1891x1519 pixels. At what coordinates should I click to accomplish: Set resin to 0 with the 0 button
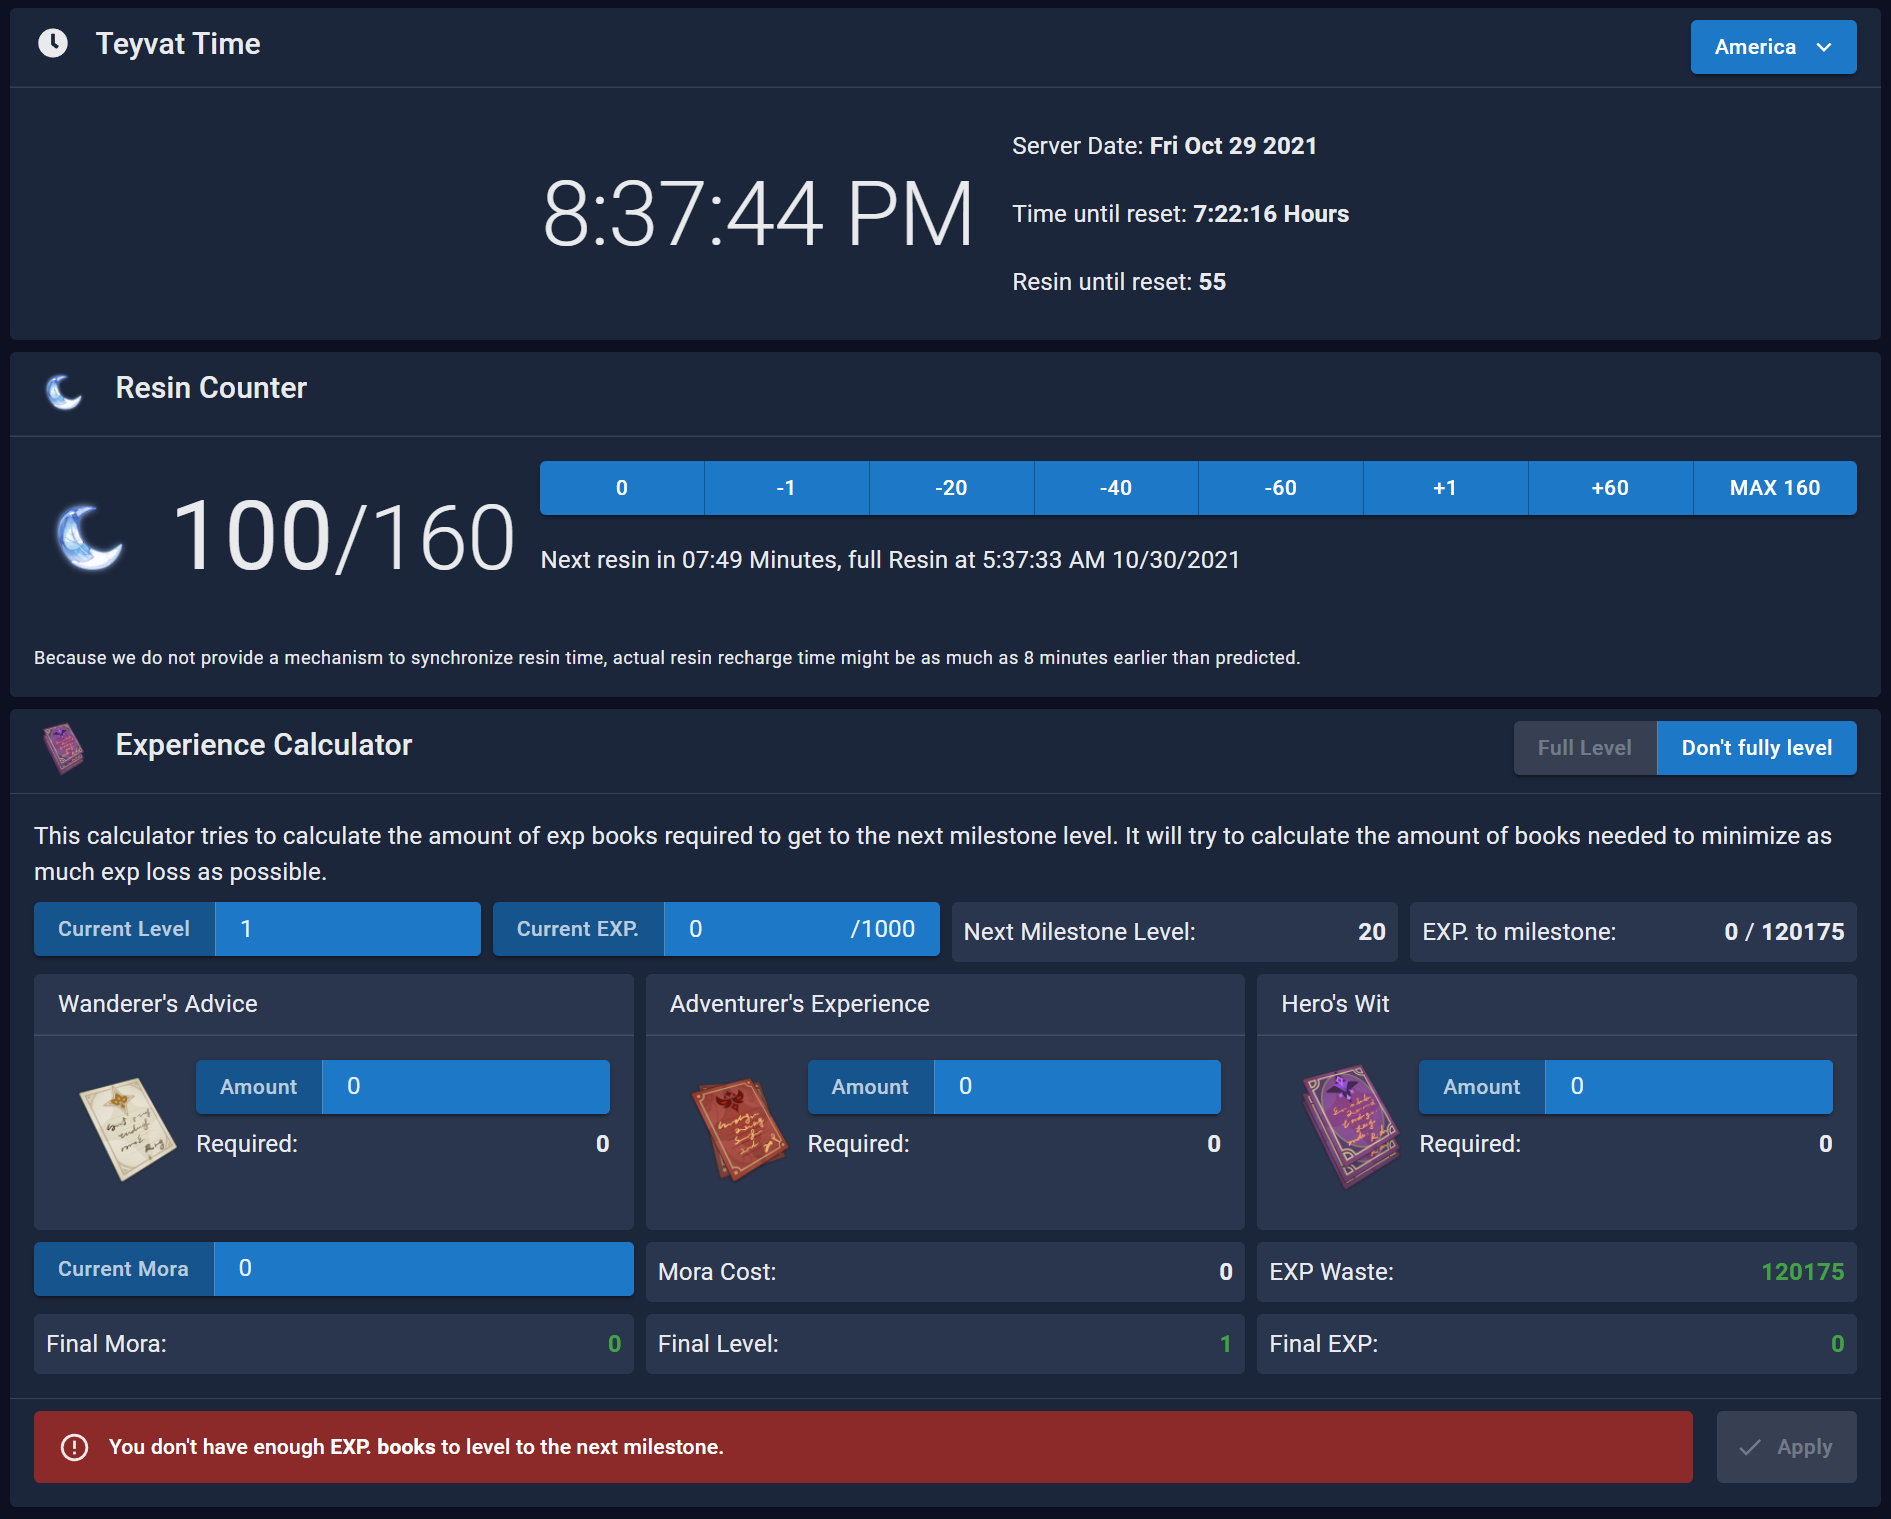pyautogui.click(x=622, y=488)
